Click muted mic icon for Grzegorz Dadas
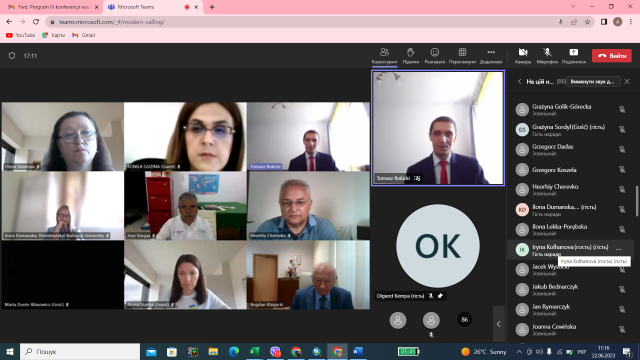 click(622, 149)
